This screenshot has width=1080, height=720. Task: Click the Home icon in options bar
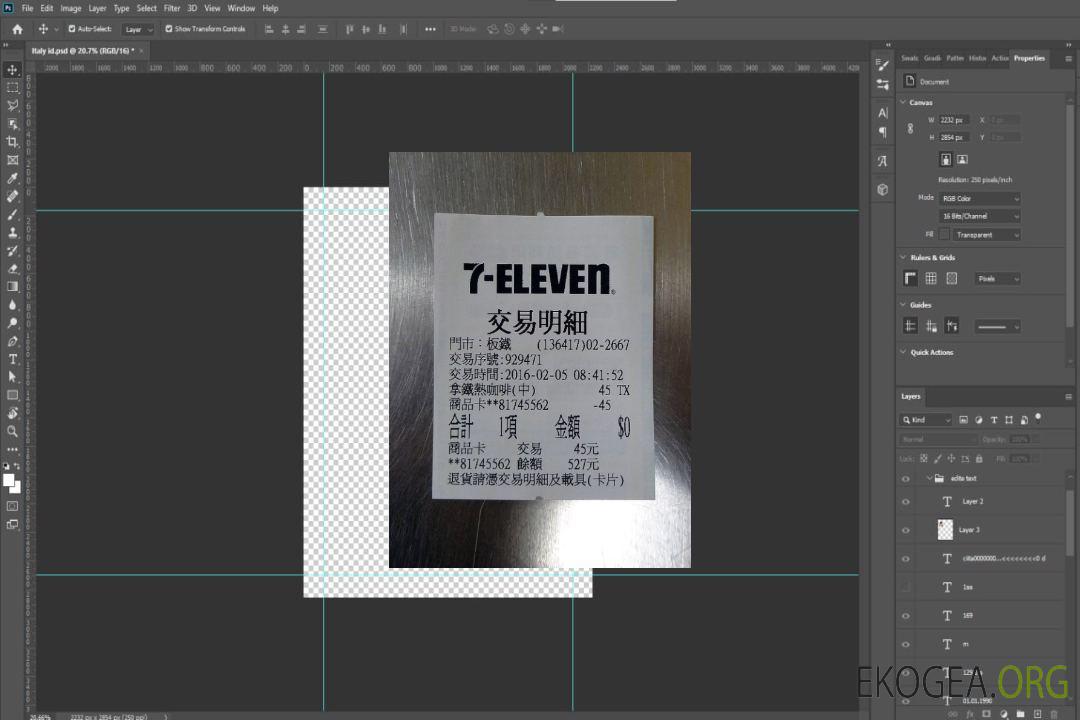[x=17, y=29]
